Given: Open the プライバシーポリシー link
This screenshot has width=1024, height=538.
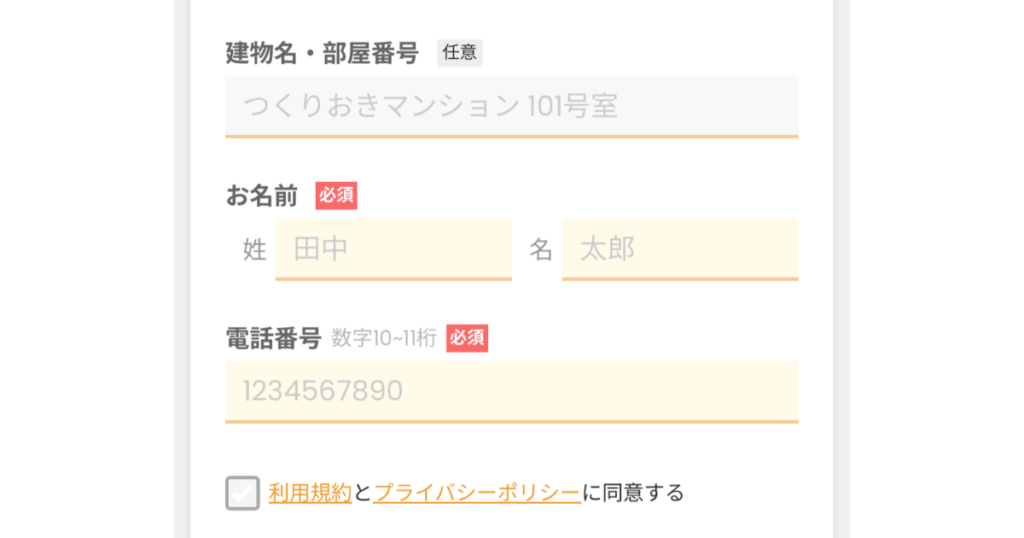Looking at the screenshot, I should click(x=476, y=493).
